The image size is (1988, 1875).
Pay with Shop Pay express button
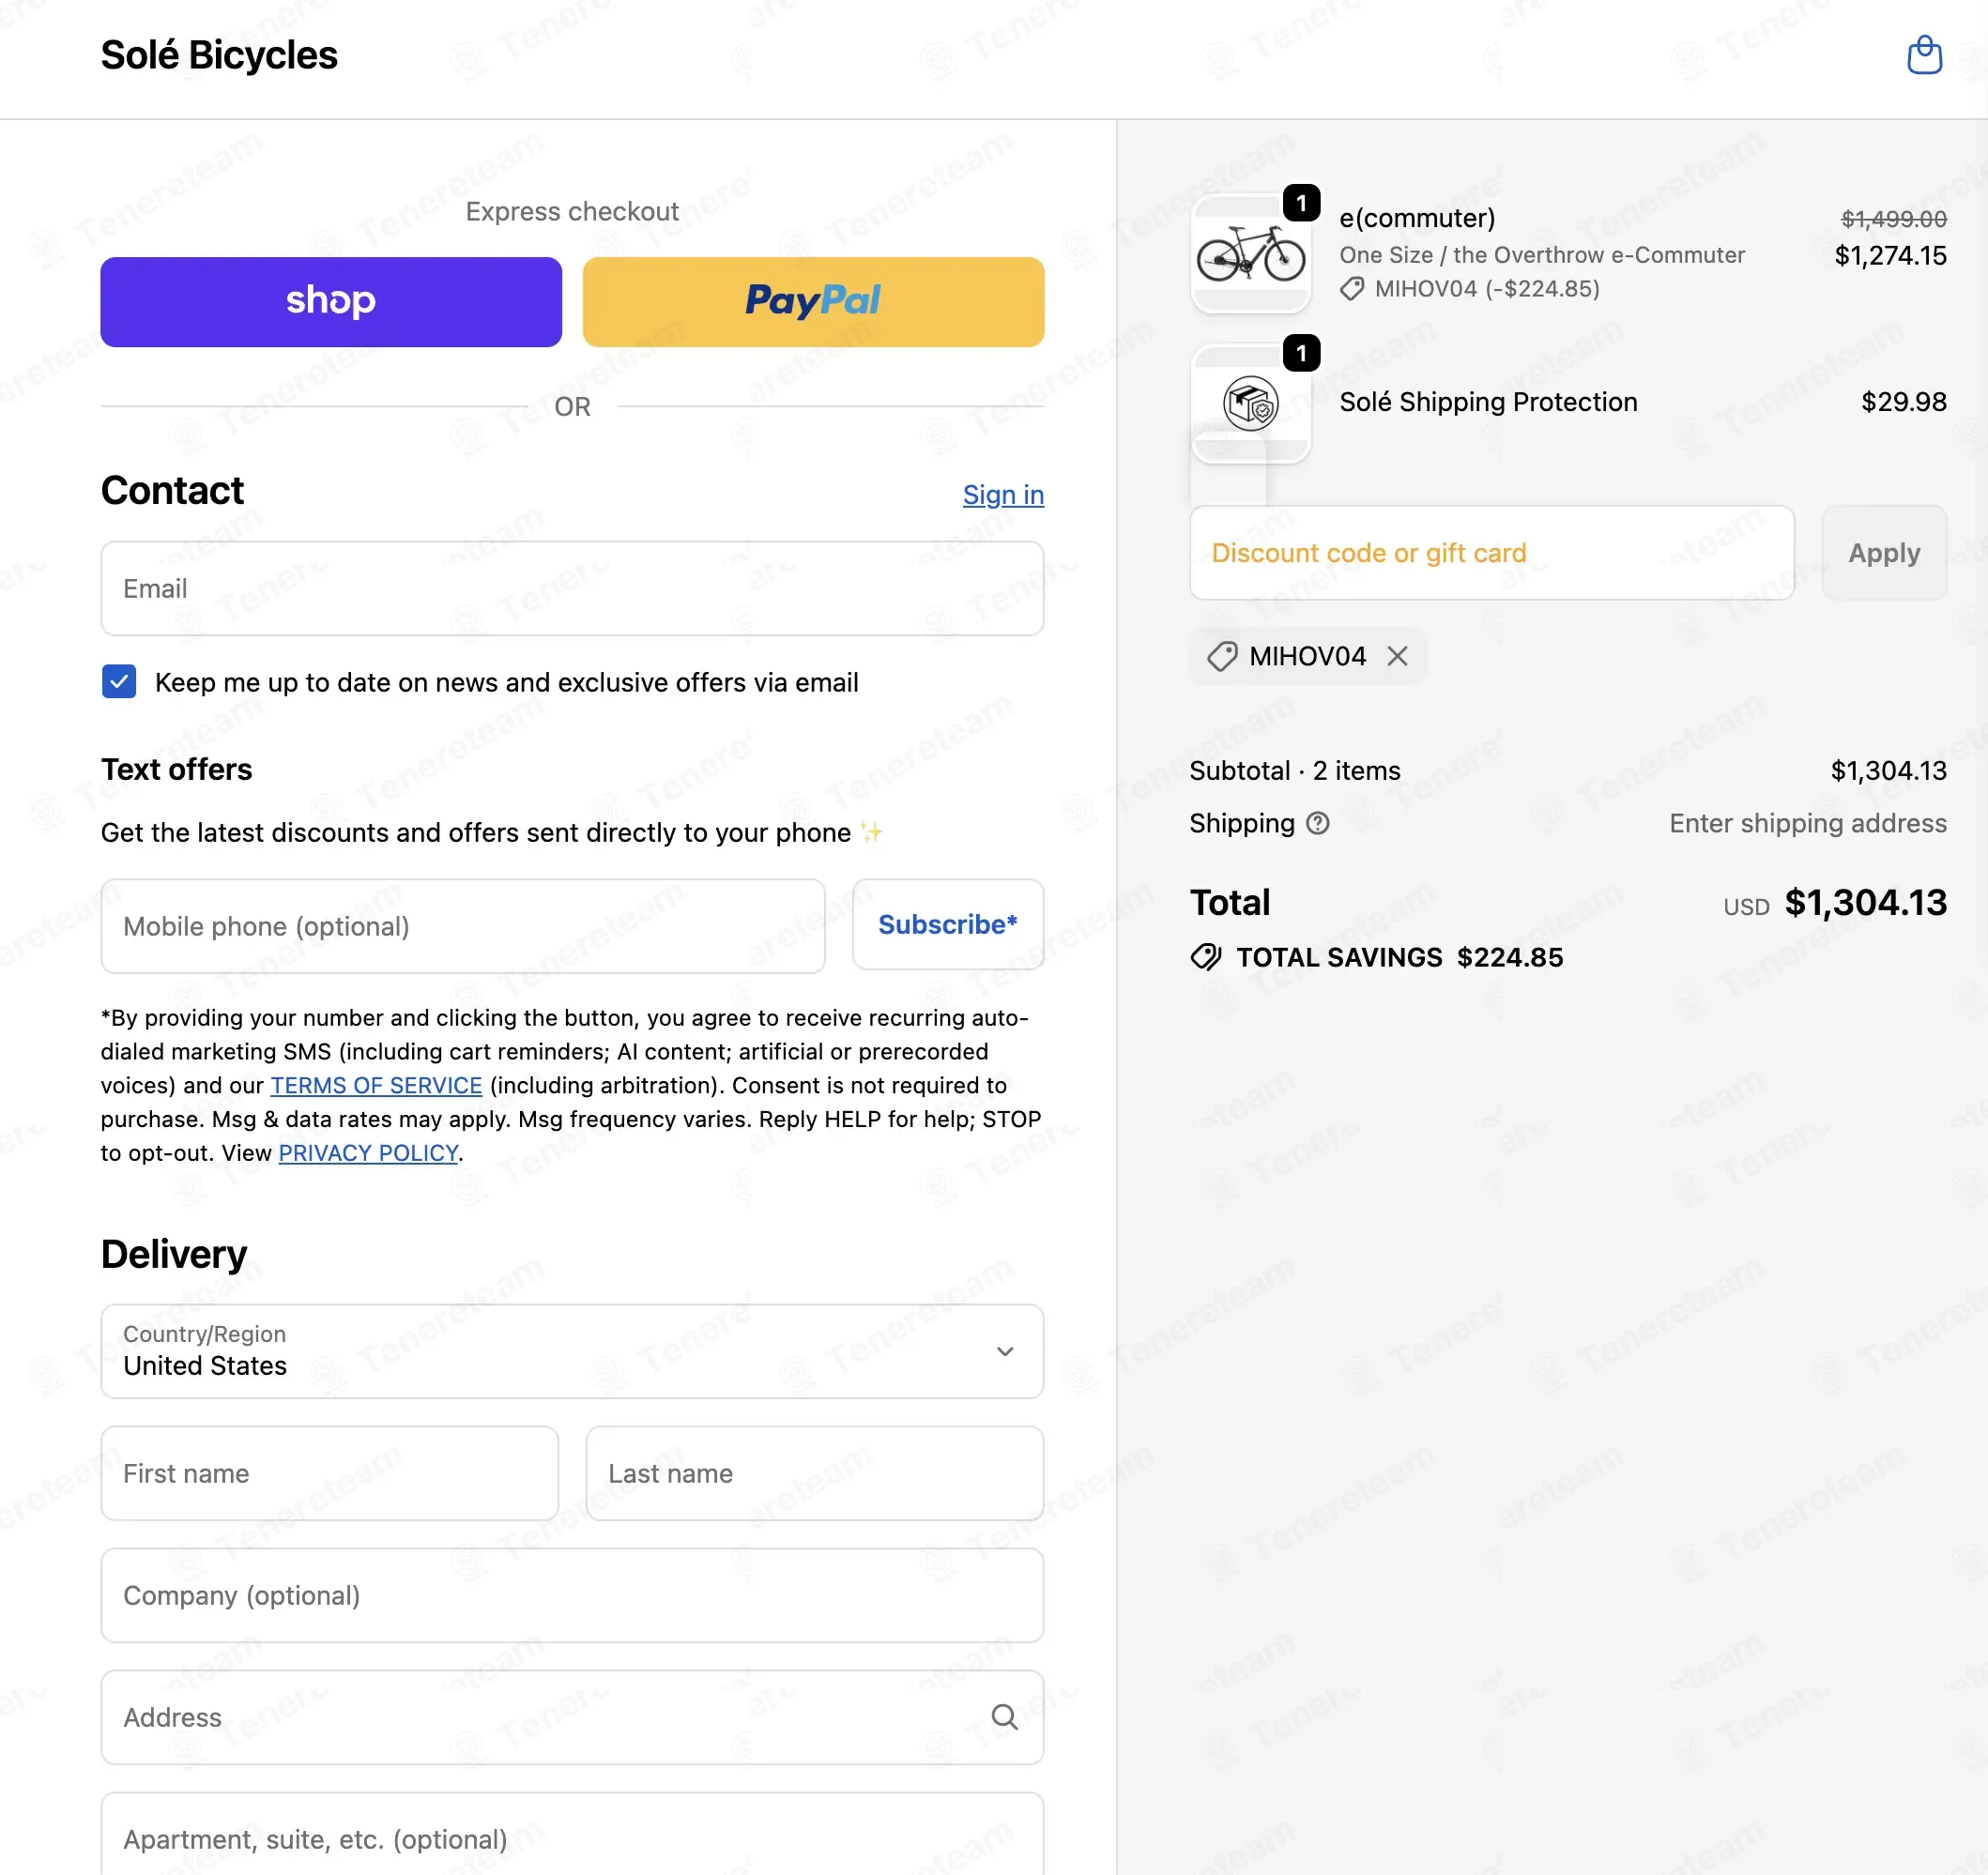coord(331,302)
